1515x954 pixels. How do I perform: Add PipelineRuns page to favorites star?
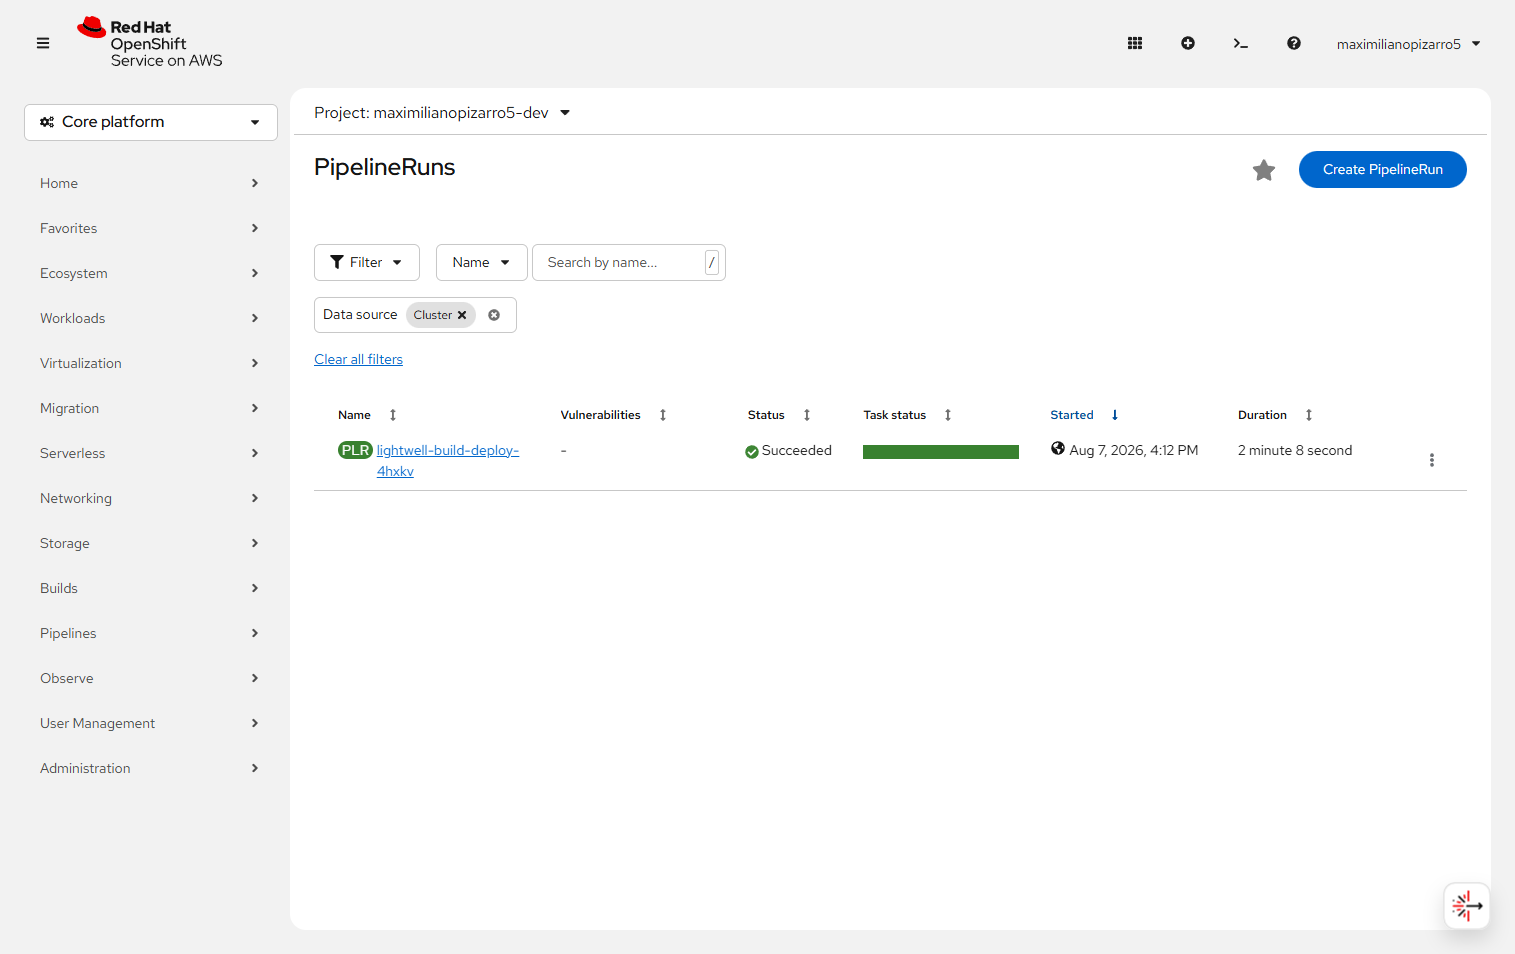[1264, 170]
